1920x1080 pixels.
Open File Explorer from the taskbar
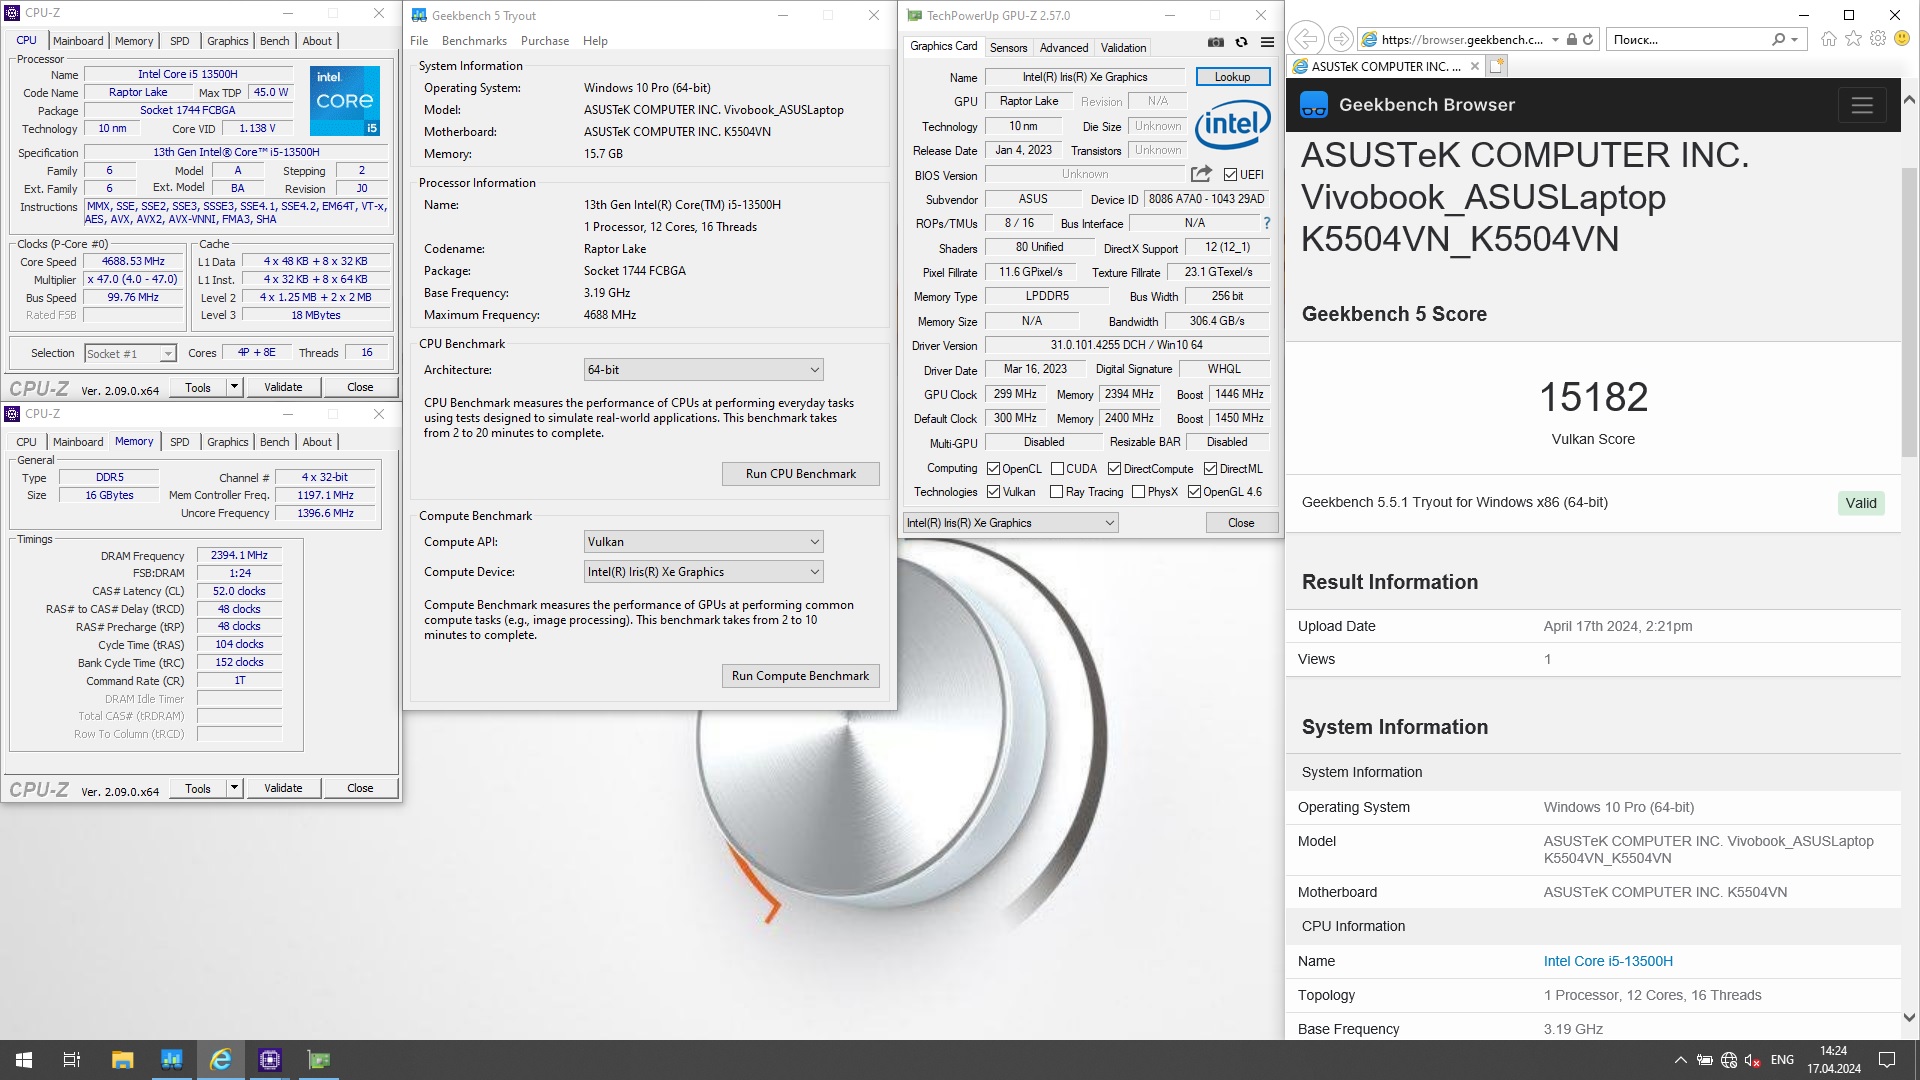coord(122,1060)
